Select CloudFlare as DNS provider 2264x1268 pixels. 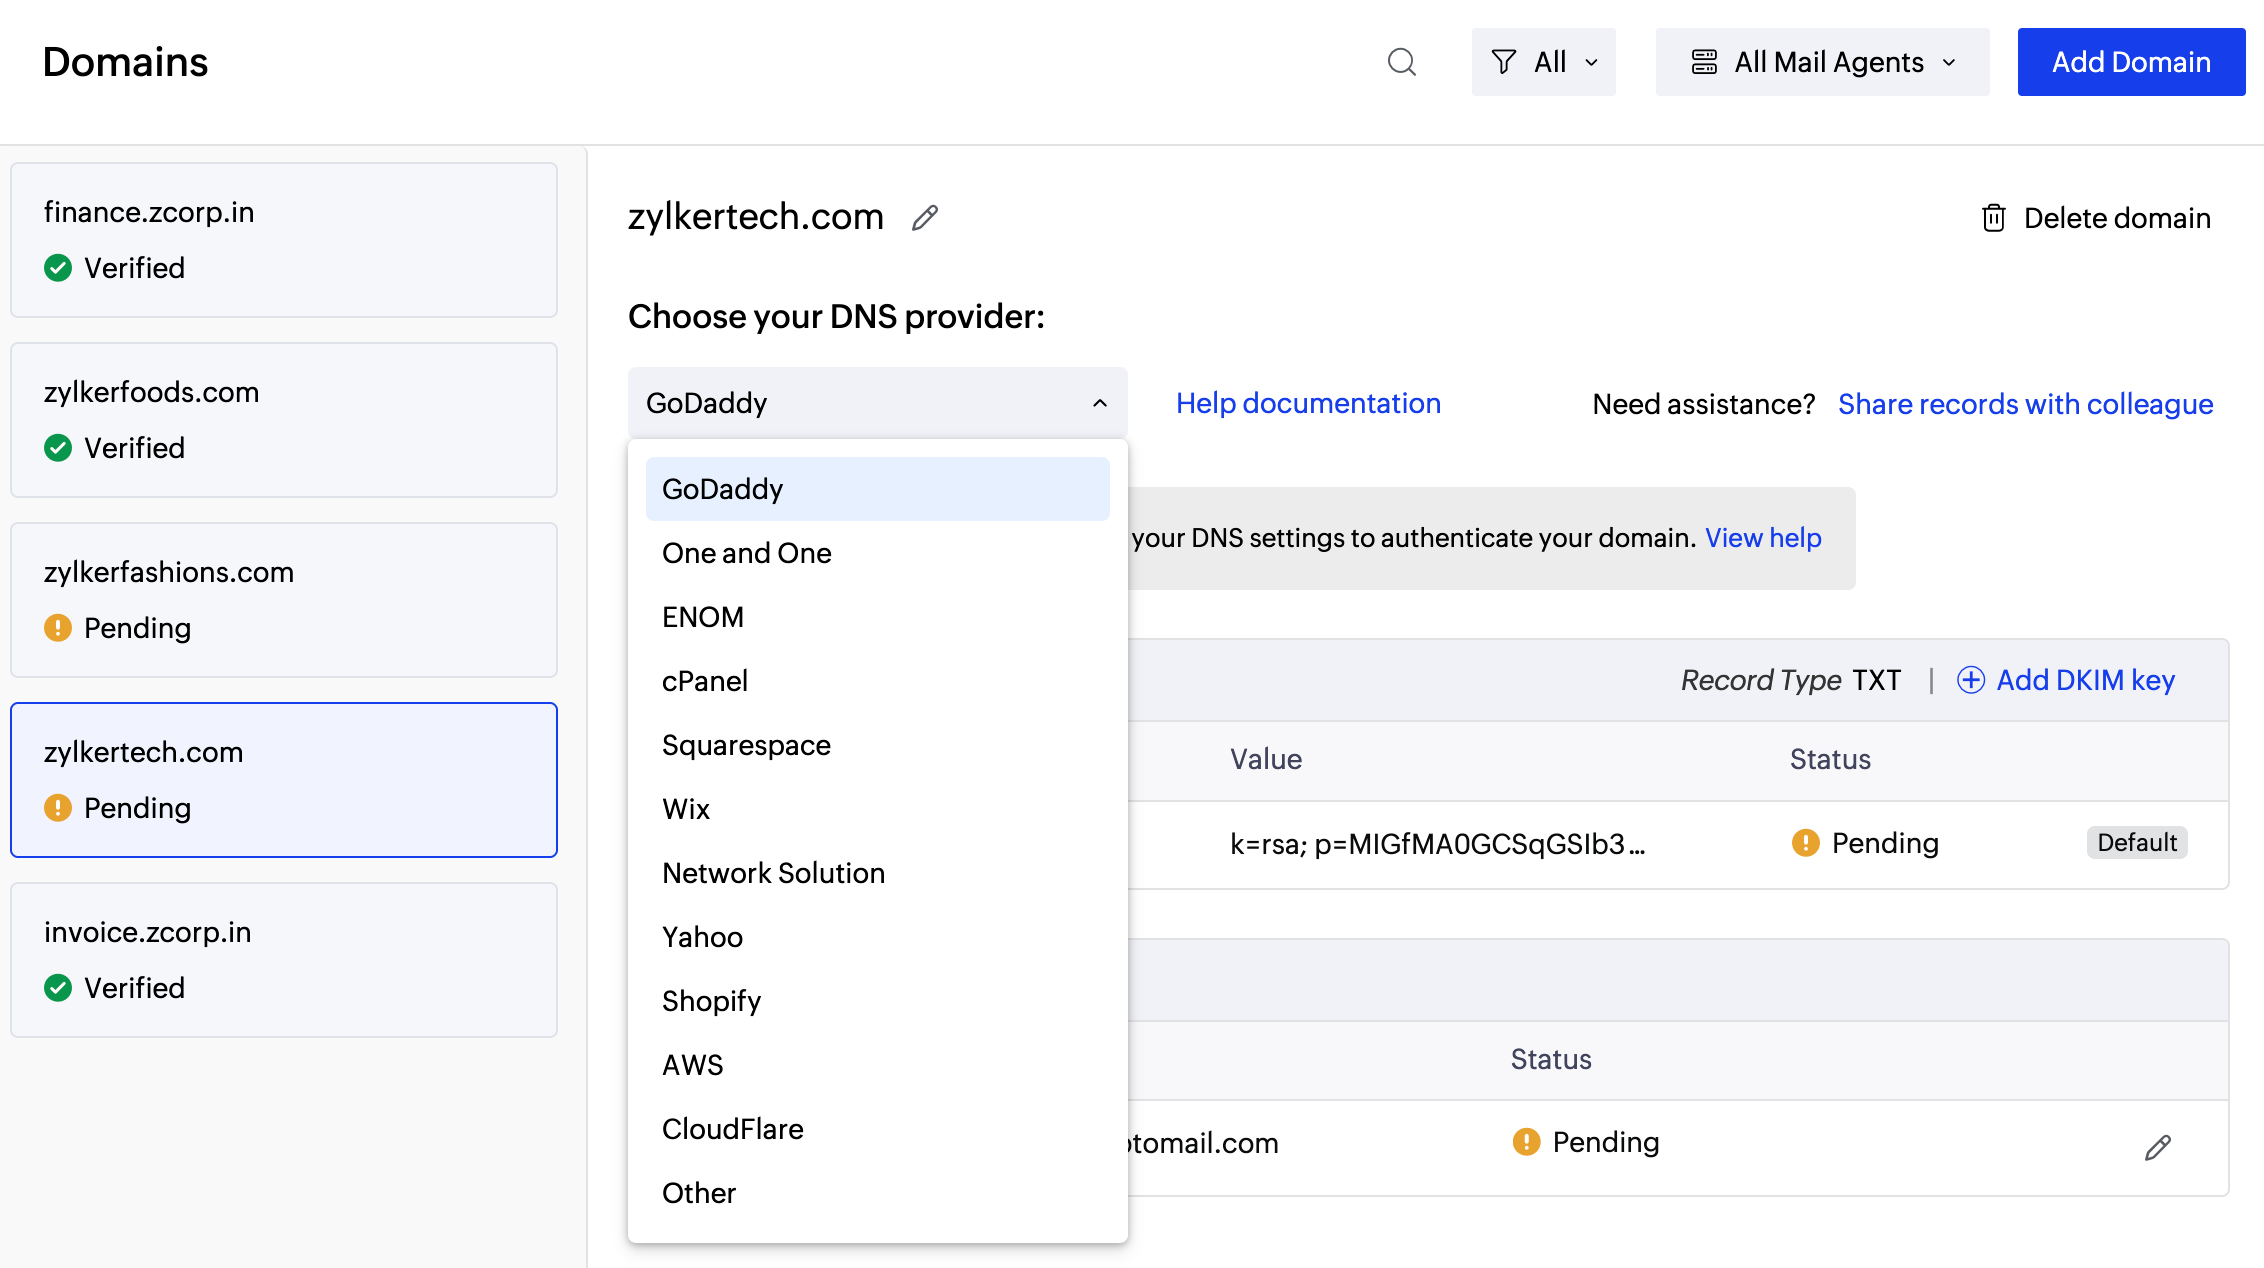click(732, 1128)
